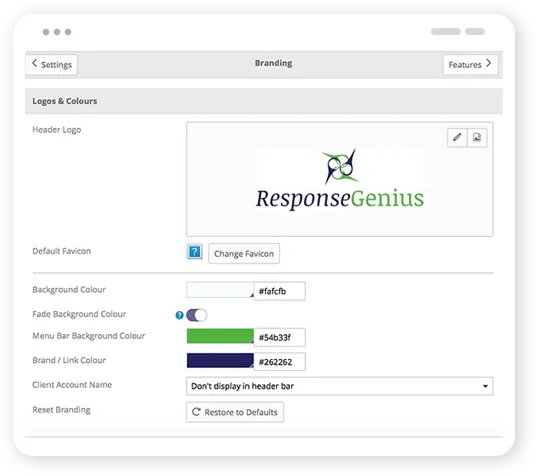Go back to Settings
Image resolution: width=536 pixels, height=476 pixels.
(x=52, y=64)
